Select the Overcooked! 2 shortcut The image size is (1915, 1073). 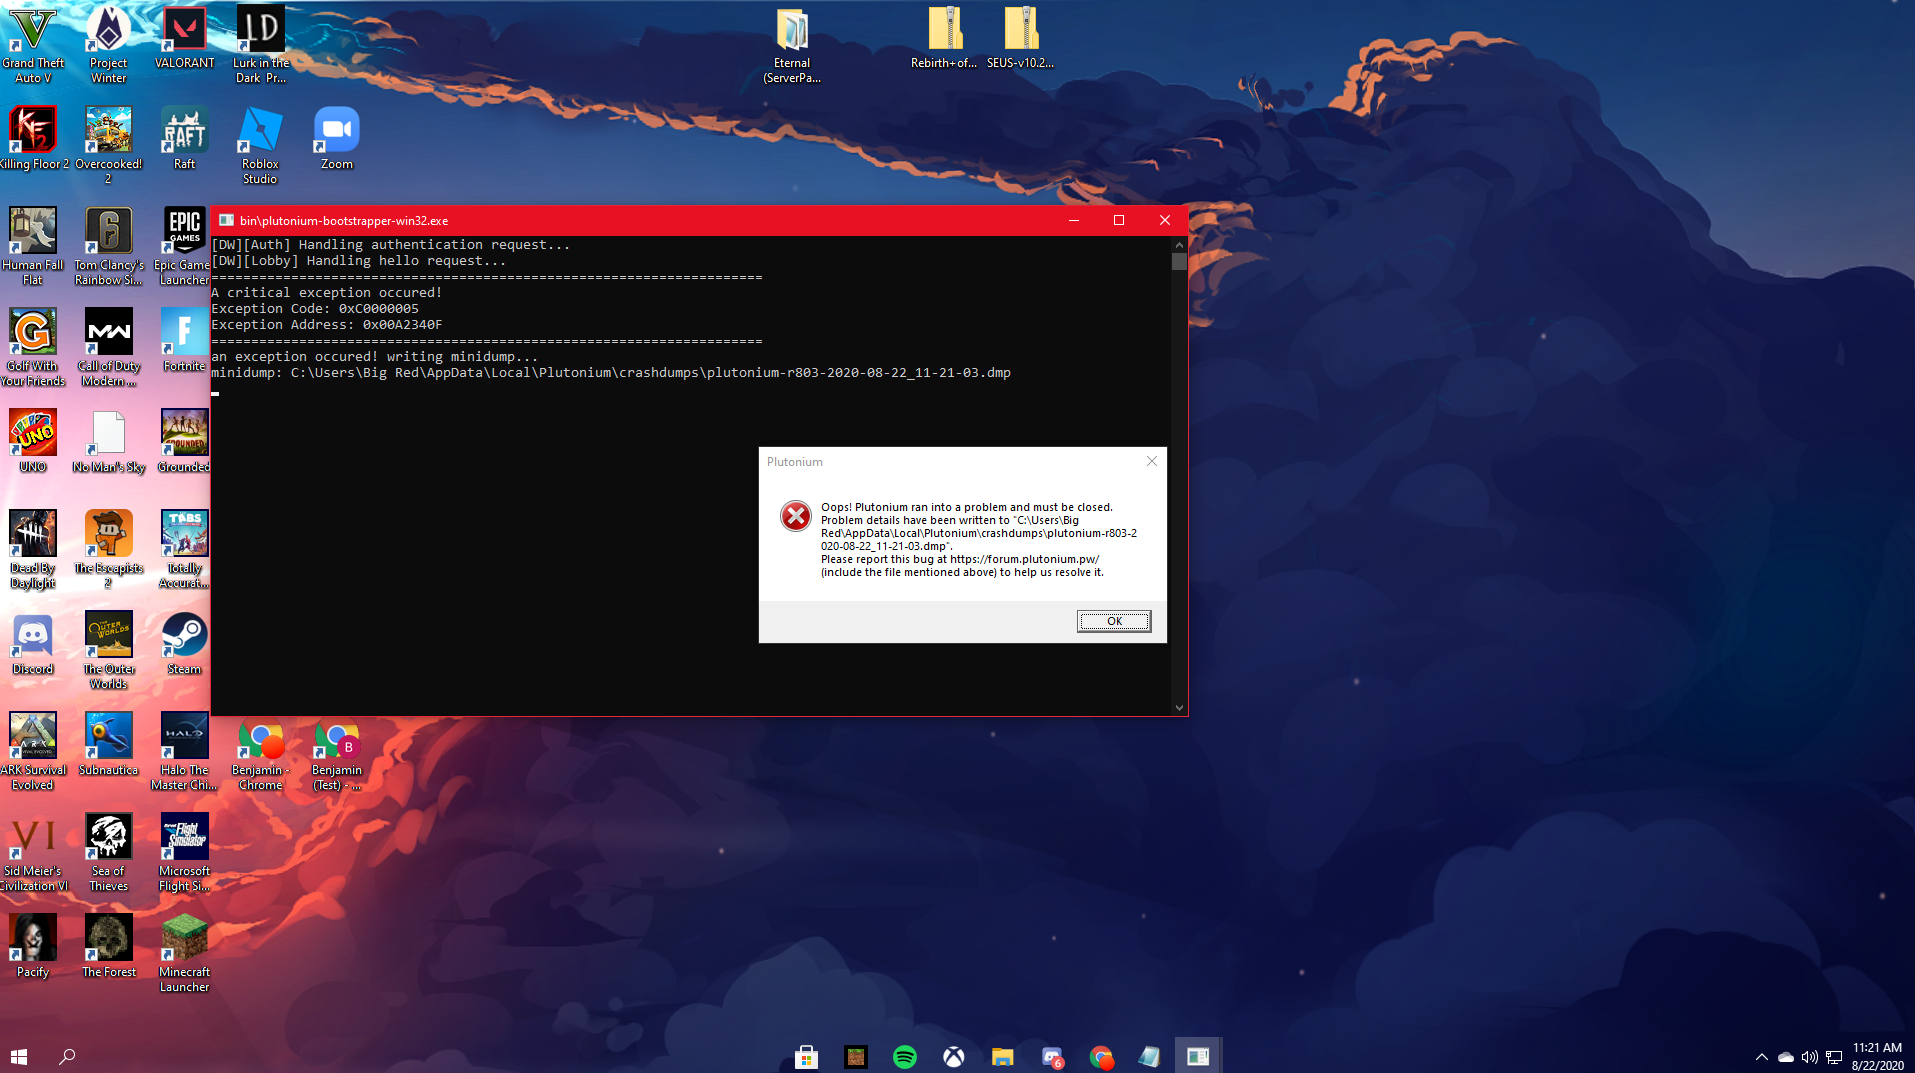pyautogui.click(x=109, y=145)
